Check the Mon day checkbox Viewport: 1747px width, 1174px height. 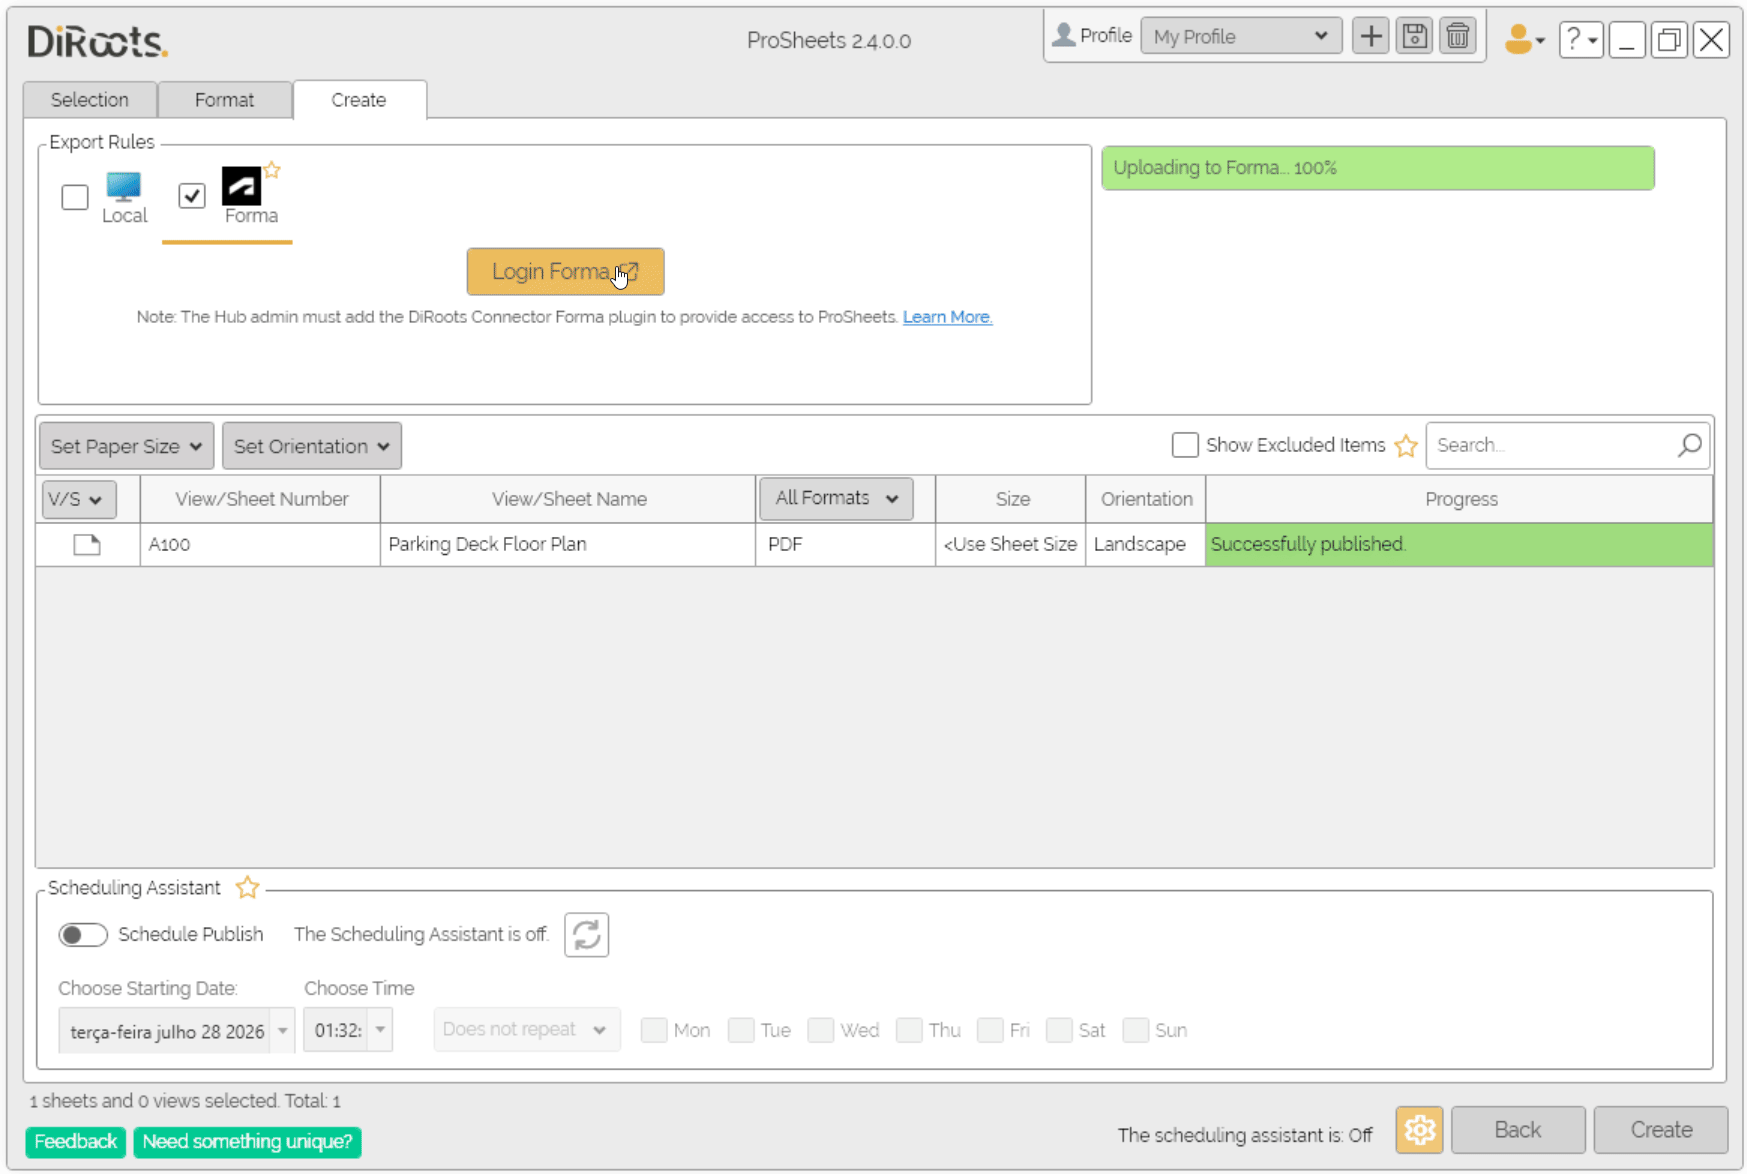tap(654, 1030)
